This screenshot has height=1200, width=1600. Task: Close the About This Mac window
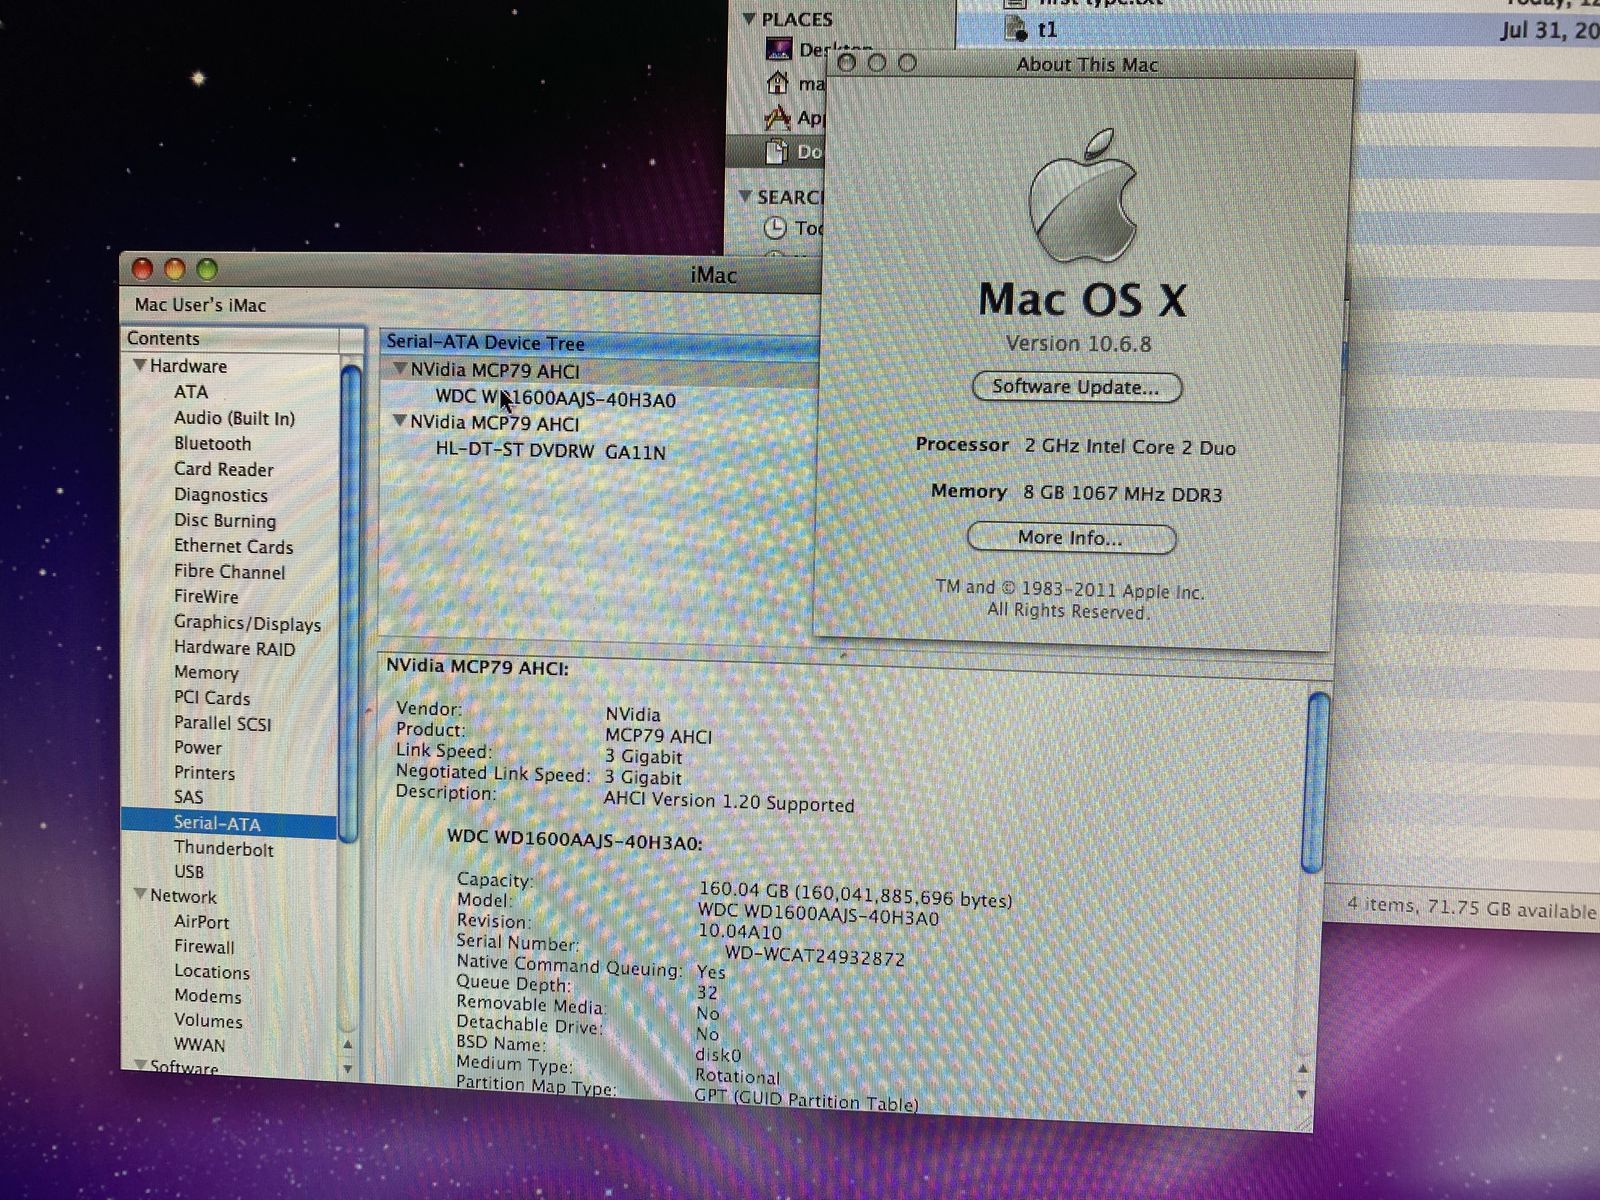pyautogui.click(x=847, y=63)
